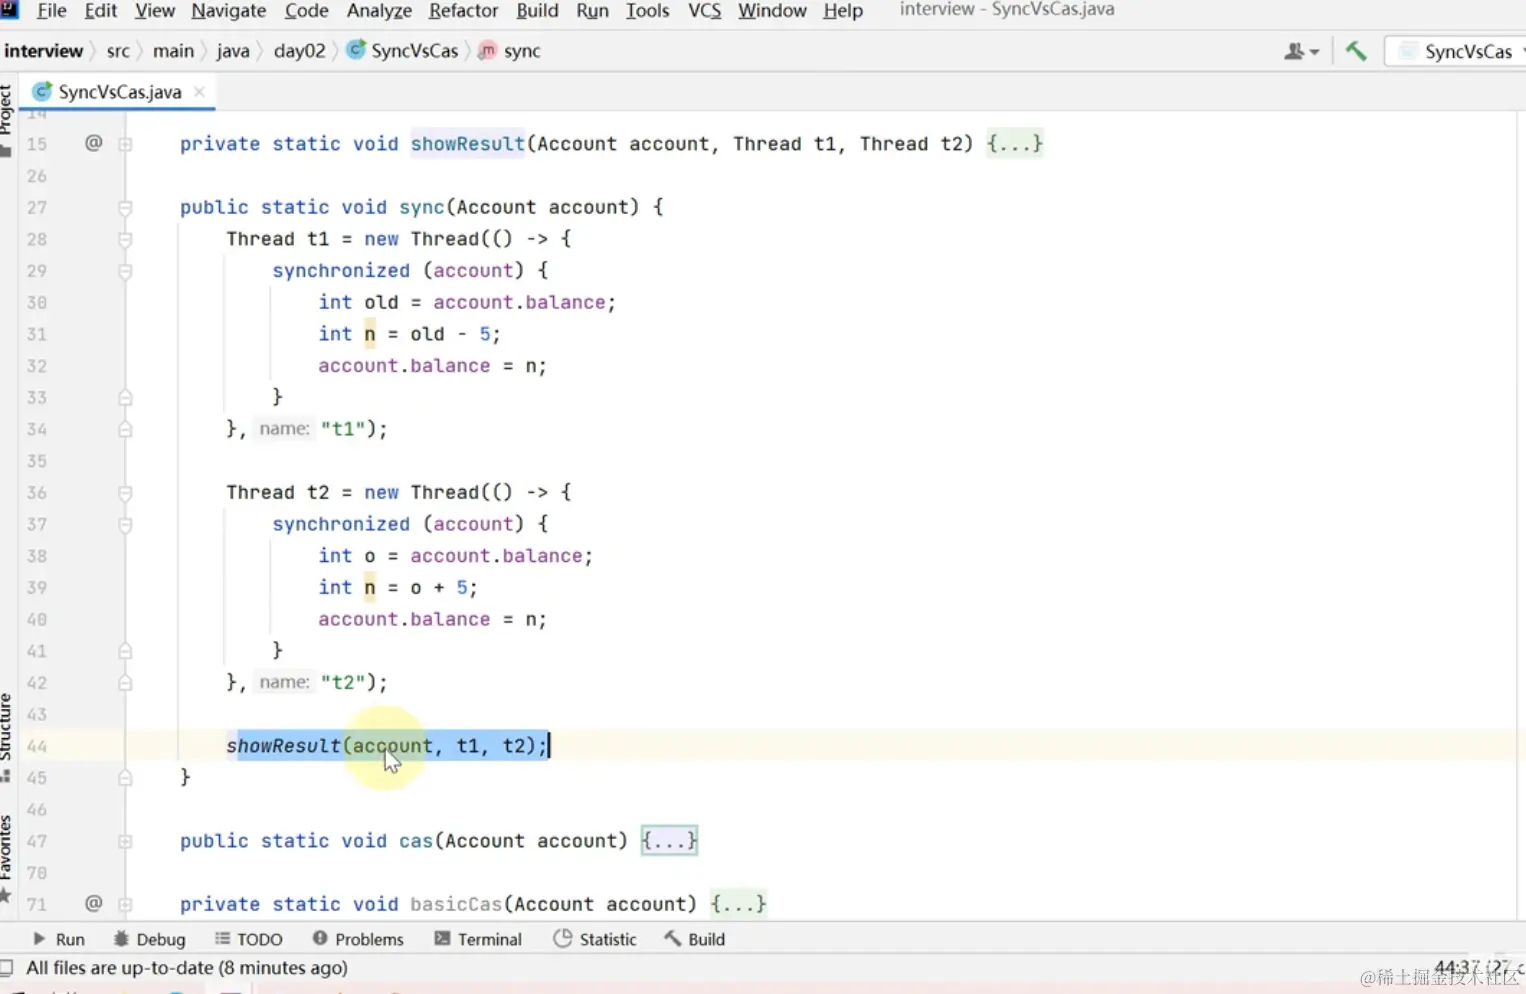Viewport: 1526px width, 994px height.
Task: Close the SyncVsCas.java editor tab
Action: tap(199, 91)
